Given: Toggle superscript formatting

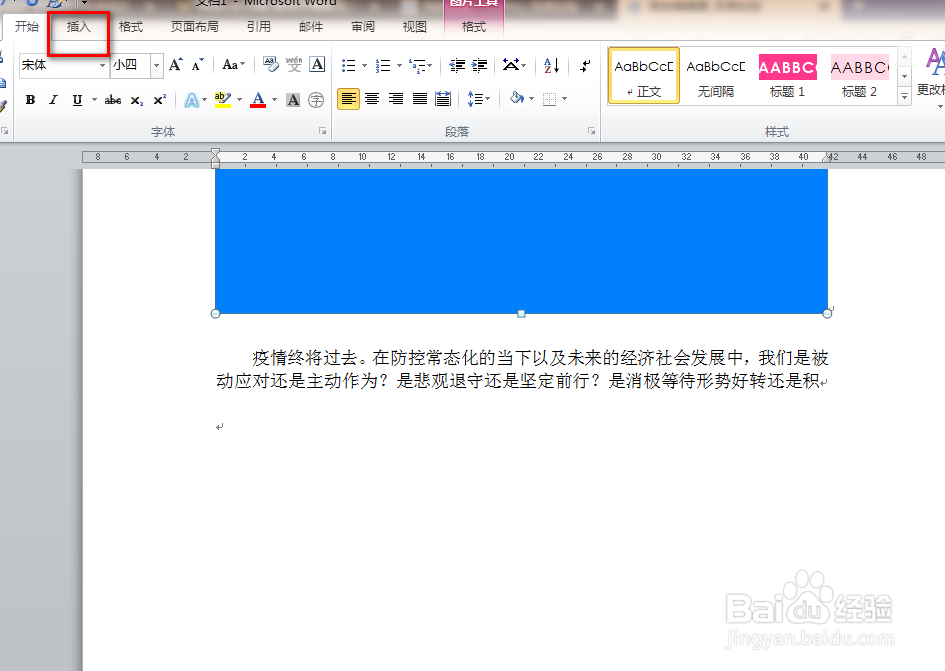Looking at the screenshot, I should [160, 100].
